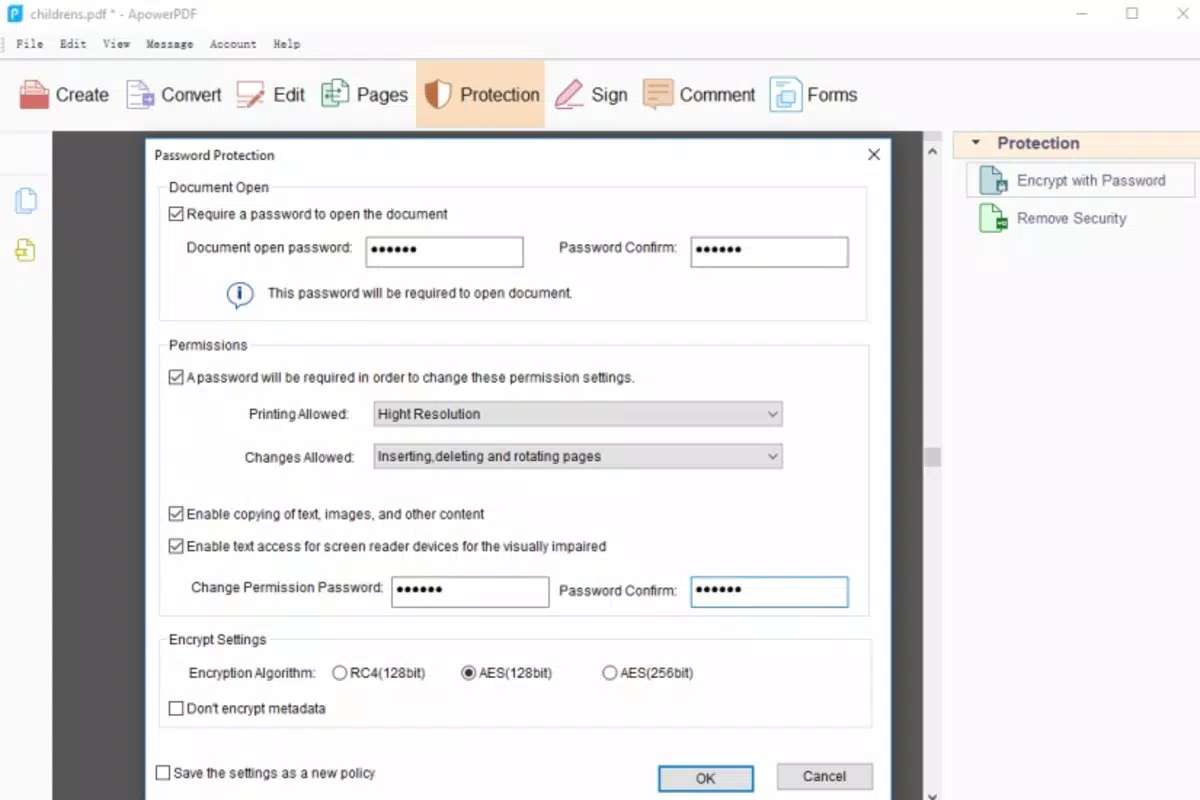The height and width of the screenshot is (800, 1200).
Task: Open the bookmarks sidebar icon
Action: point(26,250)
